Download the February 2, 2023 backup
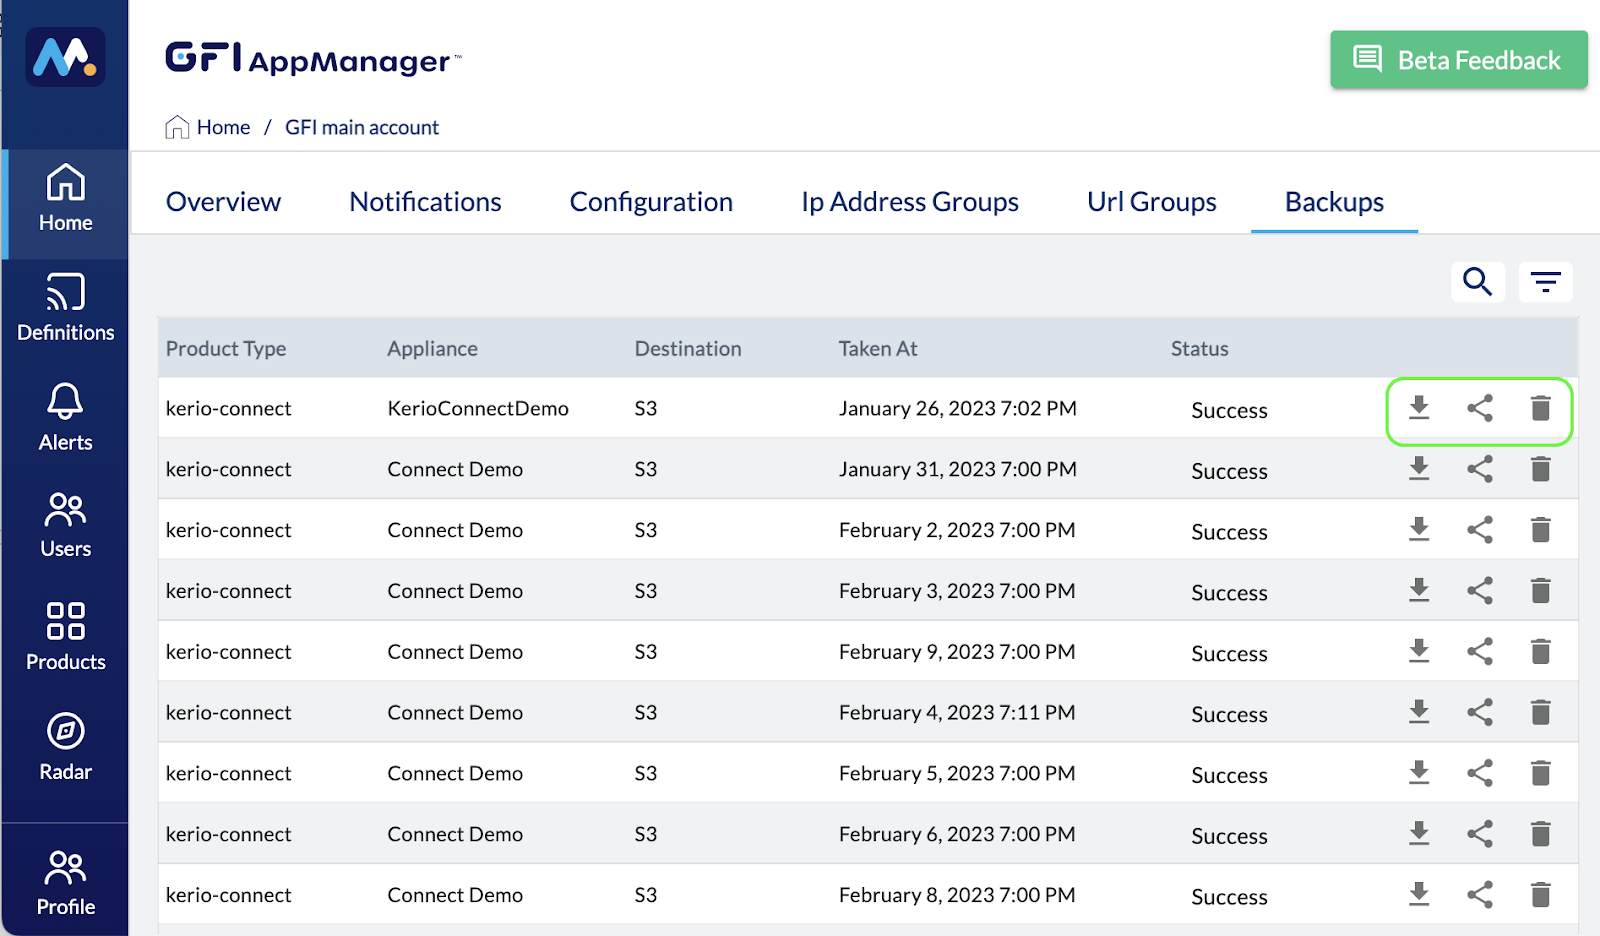This screenshot has height=936, width=1600. coord(1419,530)
